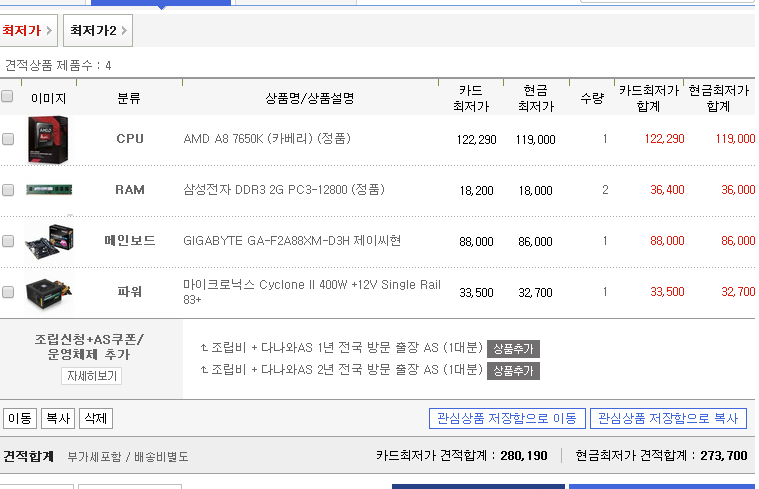Screen dimensions: 759x489
Task: Tick the 메인보드 row checkbox
Action: click(8, 241)
